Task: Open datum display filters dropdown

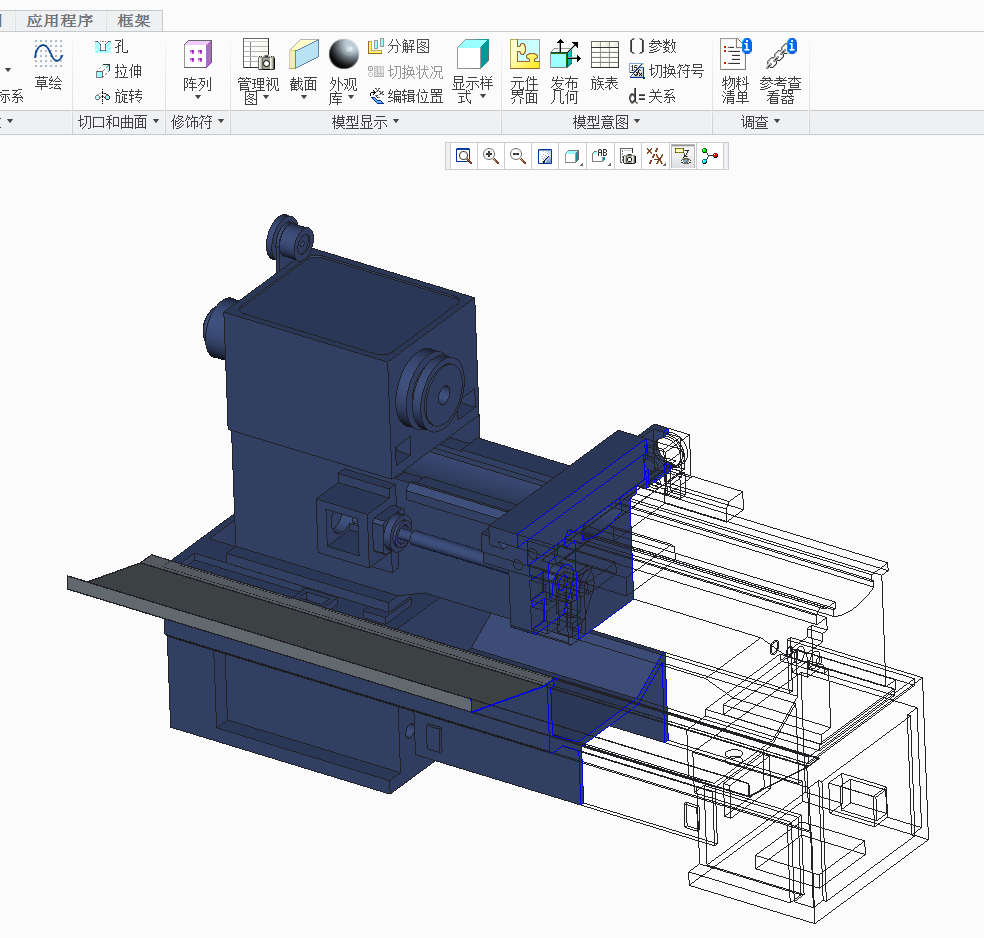Action: (x=655, y=156)
